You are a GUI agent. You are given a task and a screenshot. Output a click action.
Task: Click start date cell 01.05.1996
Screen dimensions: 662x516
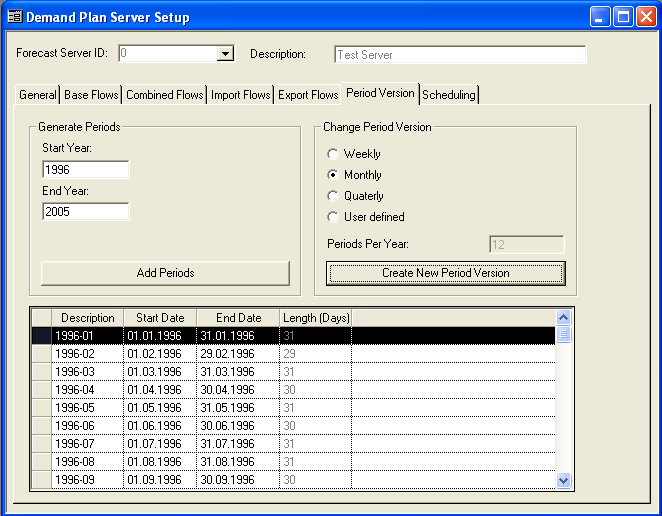coord(160,408)
